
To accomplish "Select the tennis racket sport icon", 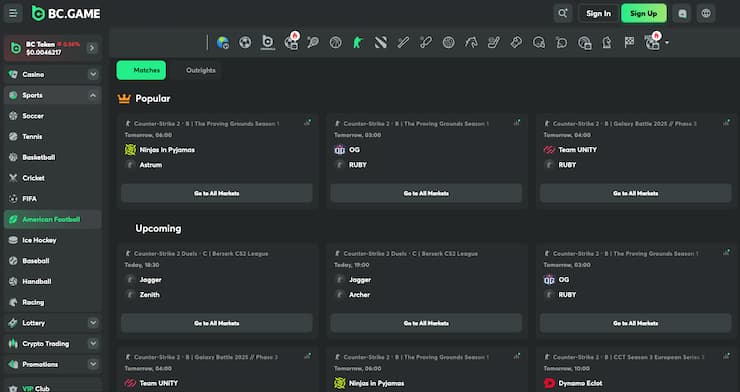I will coord(312,43).
